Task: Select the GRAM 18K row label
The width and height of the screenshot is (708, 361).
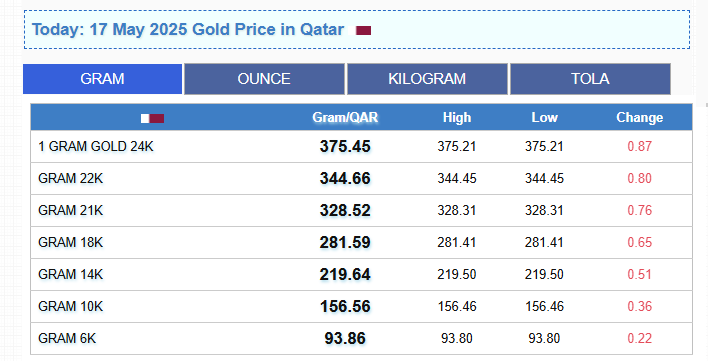Action: tap(70, 243)
